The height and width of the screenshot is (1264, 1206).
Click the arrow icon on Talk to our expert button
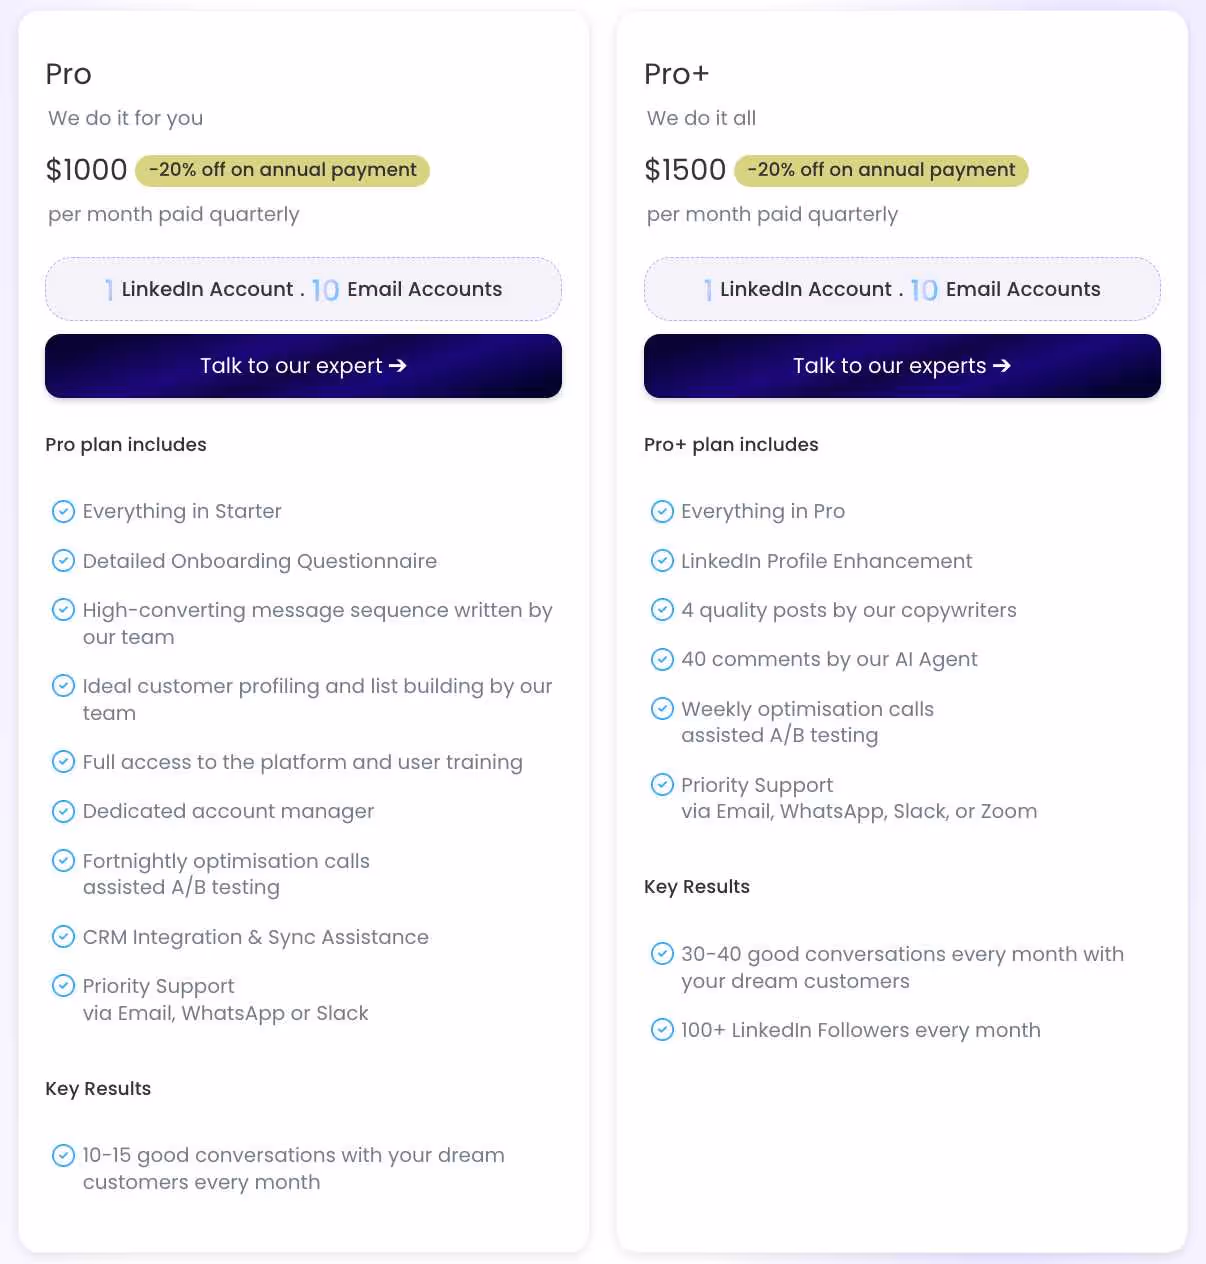tap(396, 365)
